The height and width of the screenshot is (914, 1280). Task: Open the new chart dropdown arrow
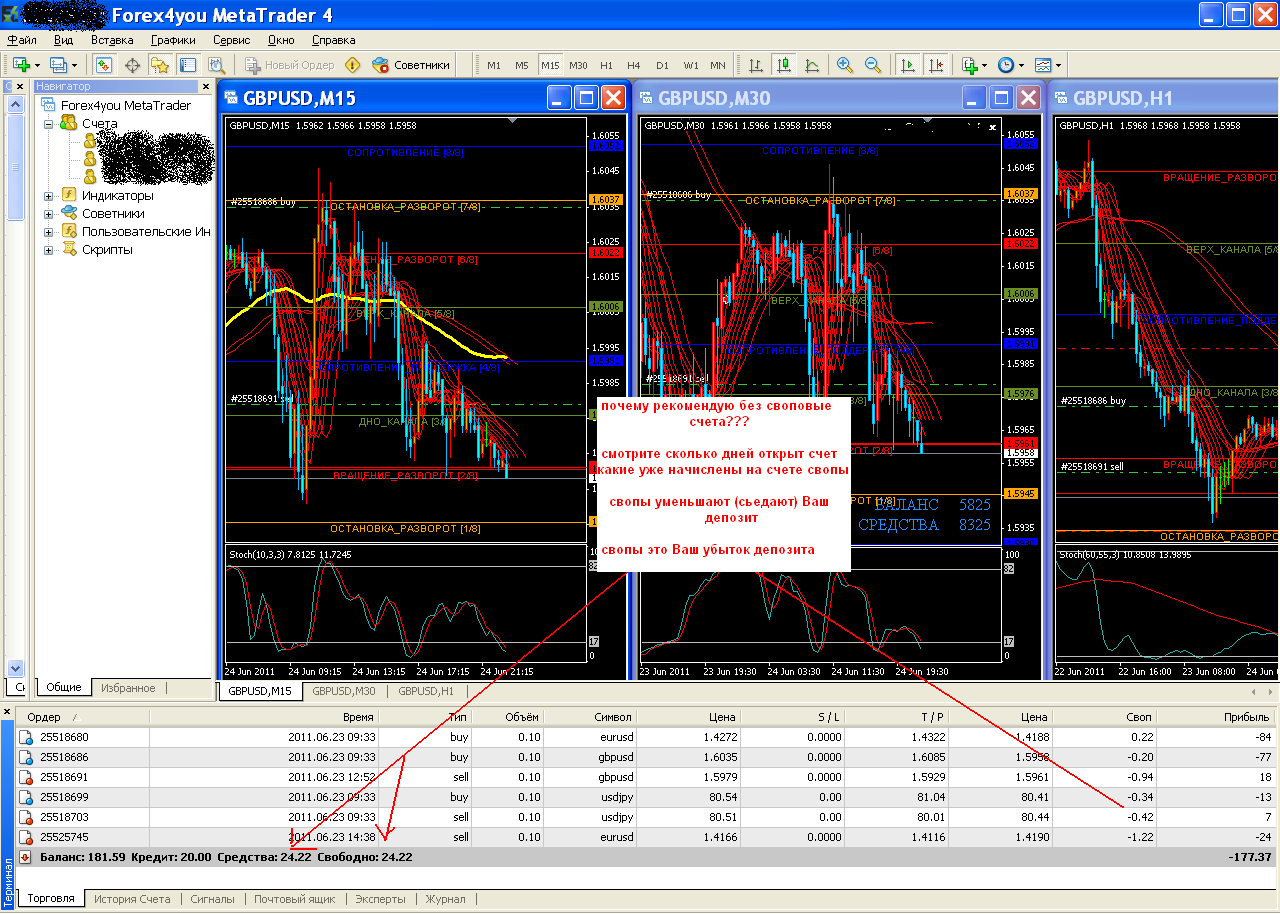coord(38,65)
